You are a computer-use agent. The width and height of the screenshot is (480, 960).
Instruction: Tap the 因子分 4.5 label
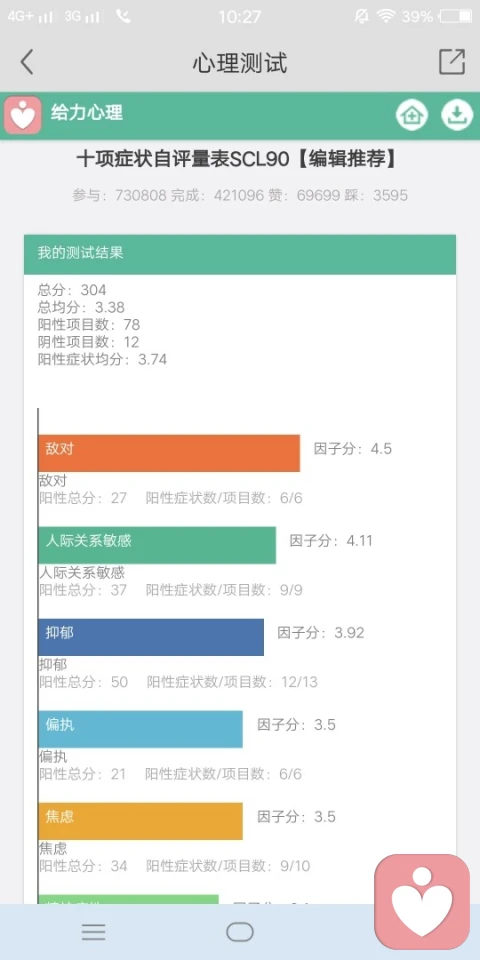point(353,449)
